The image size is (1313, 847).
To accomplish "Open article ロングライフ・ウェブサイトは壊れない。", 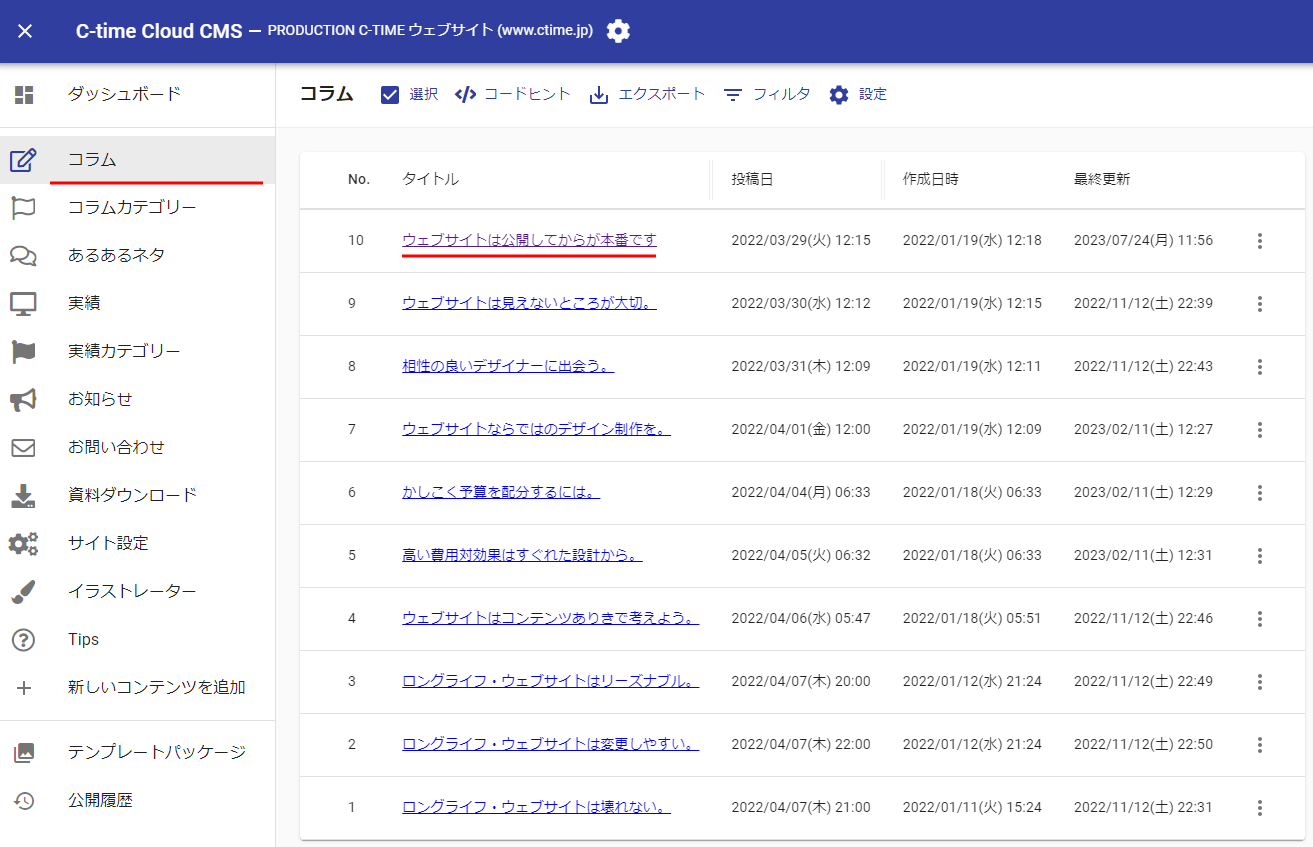I will click(x=536, y=807).
